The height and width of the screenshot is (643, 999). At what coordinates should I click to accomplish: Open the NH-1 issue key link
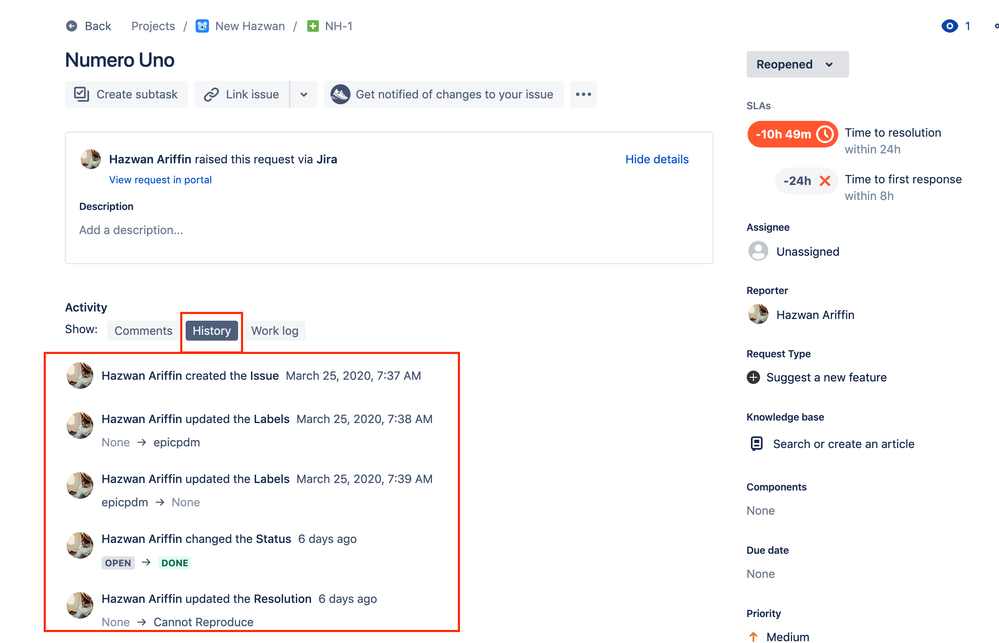point(338,26)
